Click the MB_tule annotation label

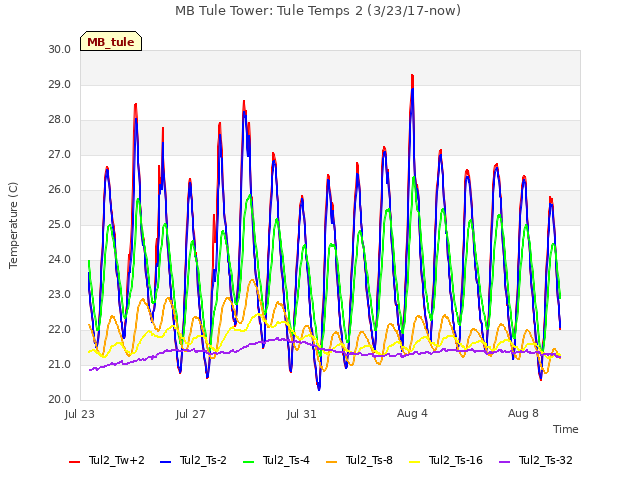(x=111, y=41)
